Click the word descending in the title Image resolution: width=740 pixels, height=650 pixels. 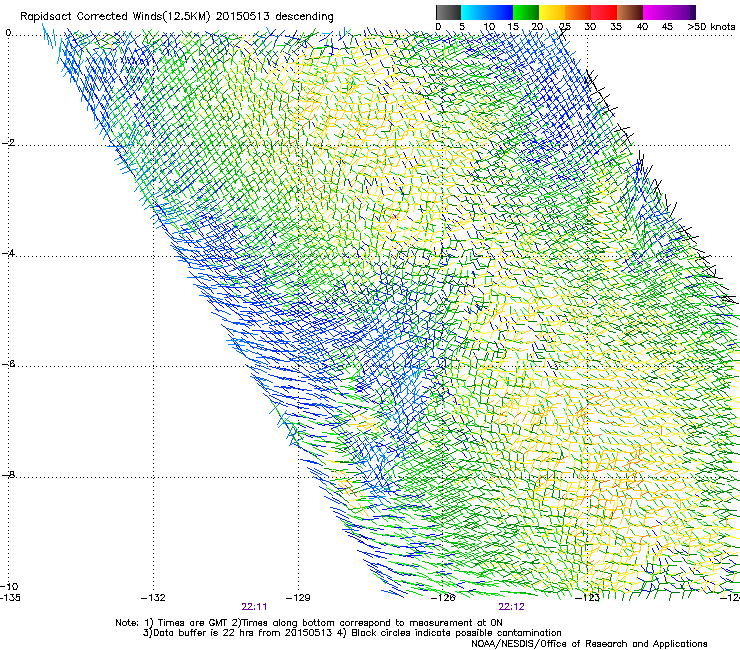point(304,17)
